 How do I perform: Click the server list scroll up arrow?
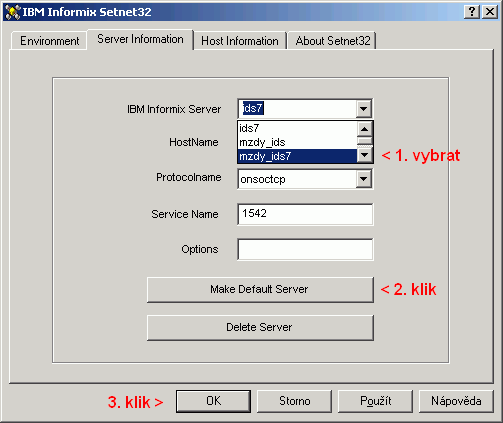(364, 129)
